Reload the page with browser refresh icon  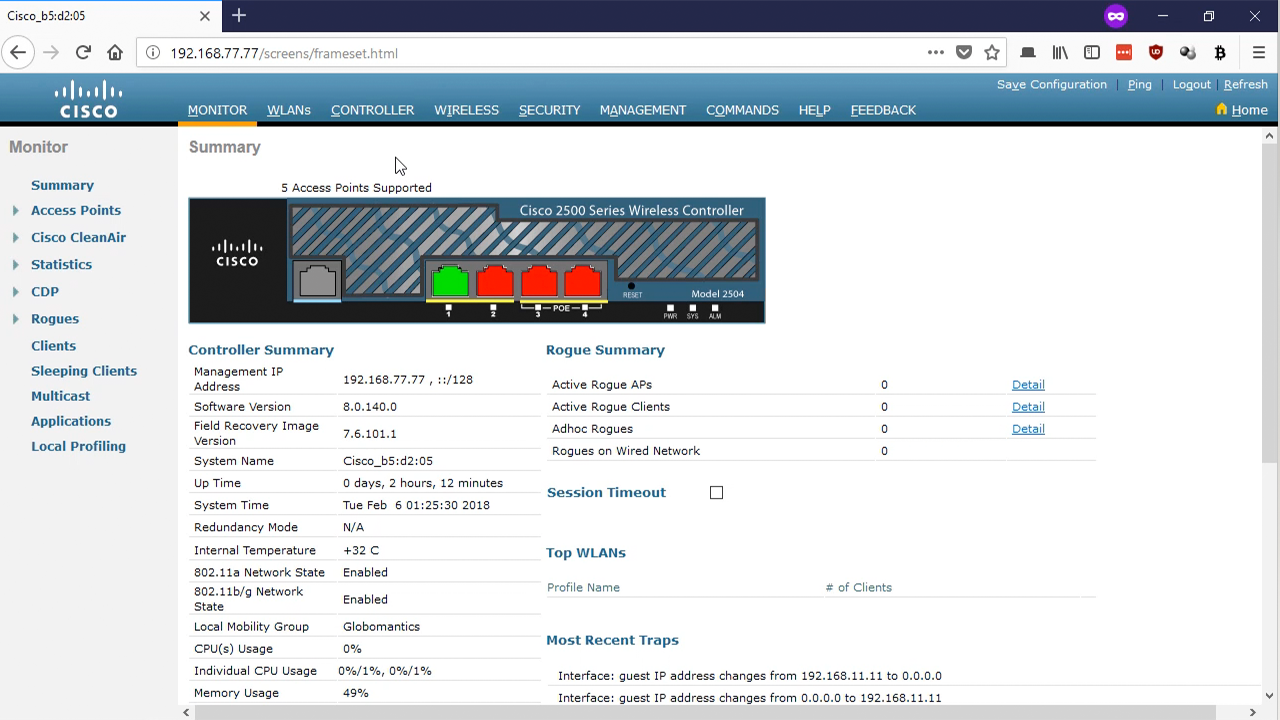83,53
